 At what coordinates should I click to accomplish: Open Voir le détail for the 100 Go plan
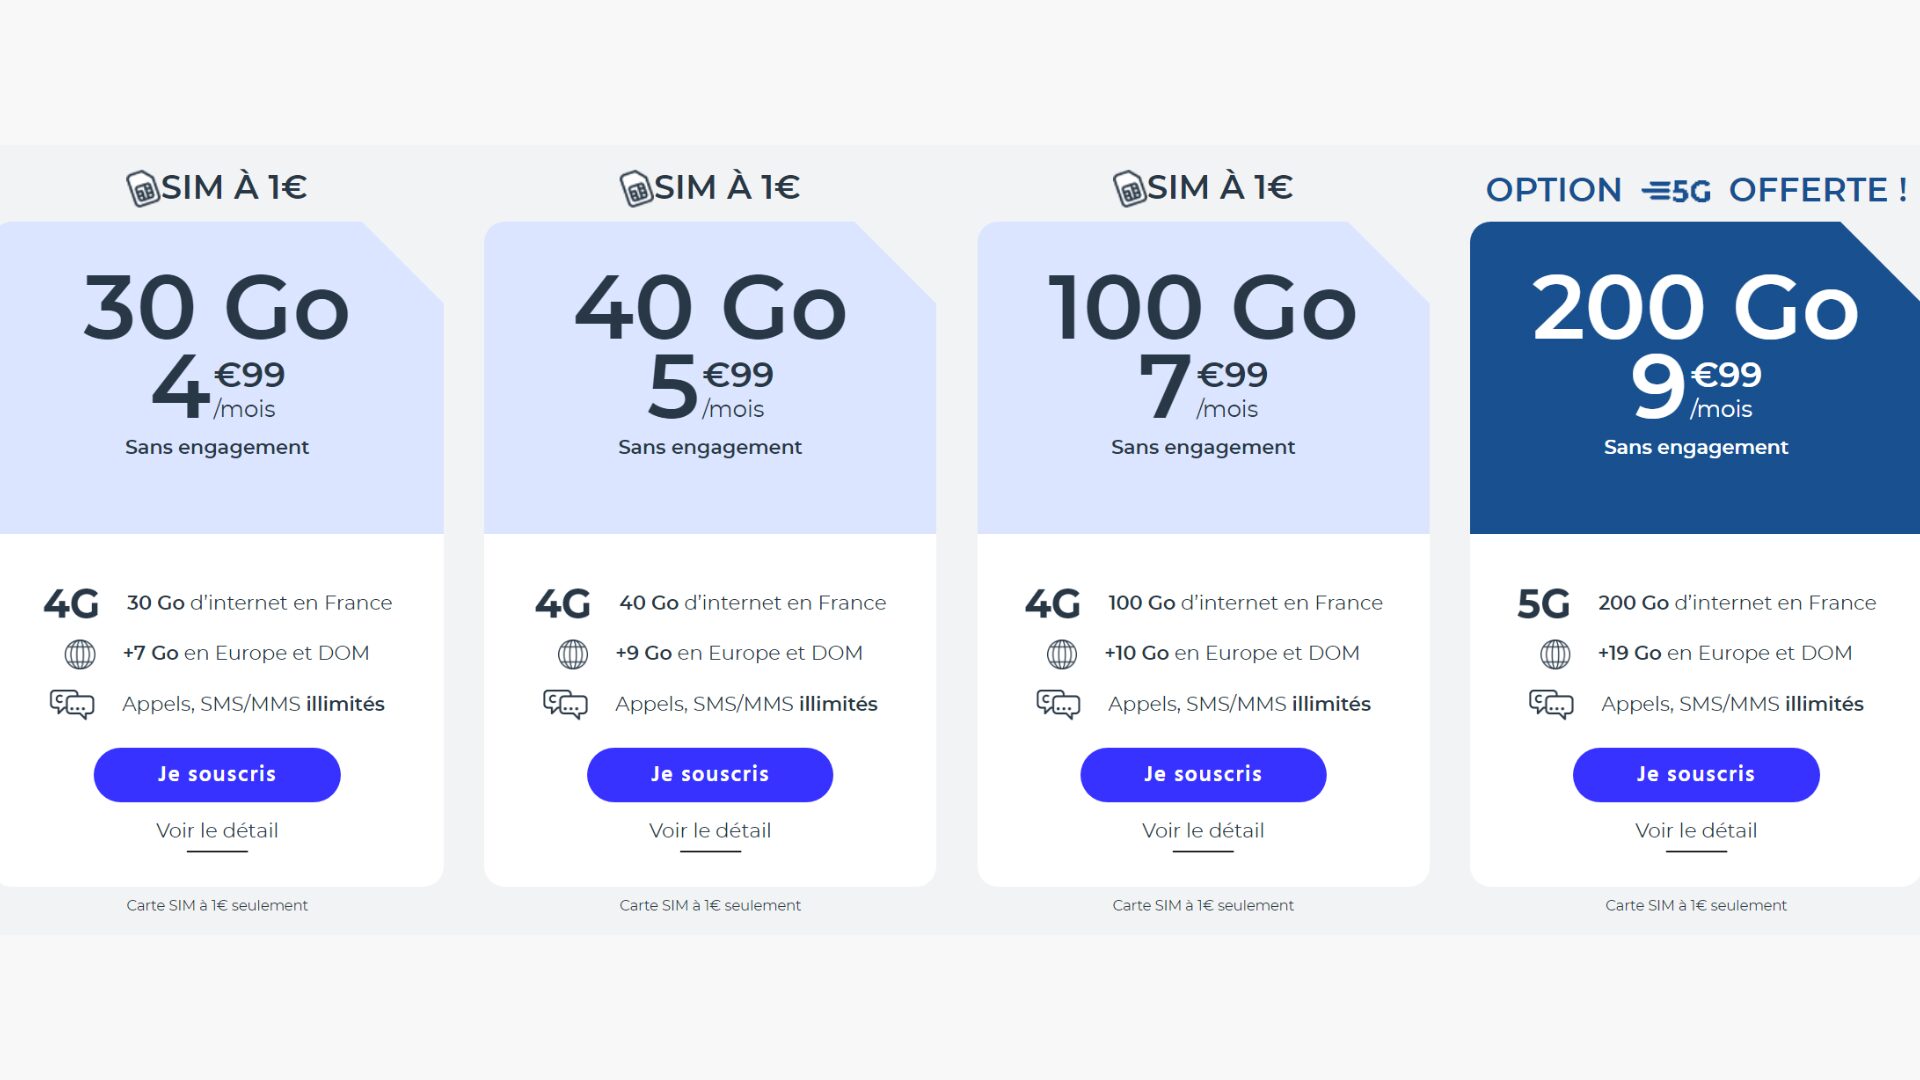pyautogui.click(x=1203, y=831)
